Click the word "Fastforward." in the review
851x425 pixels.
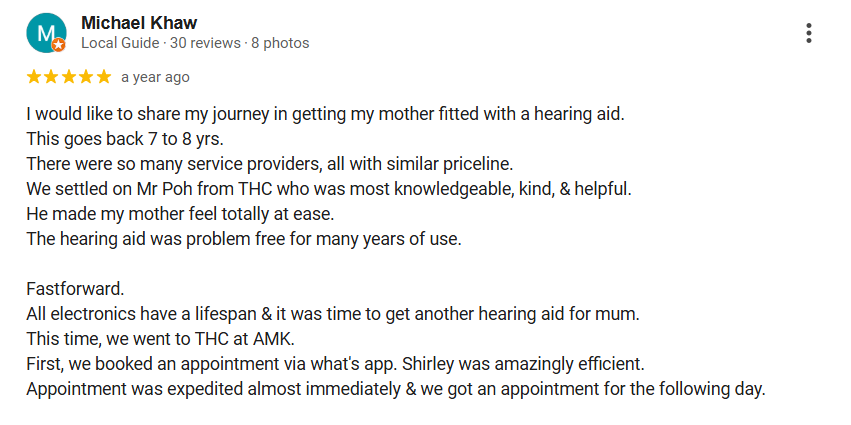click(75, 289)
